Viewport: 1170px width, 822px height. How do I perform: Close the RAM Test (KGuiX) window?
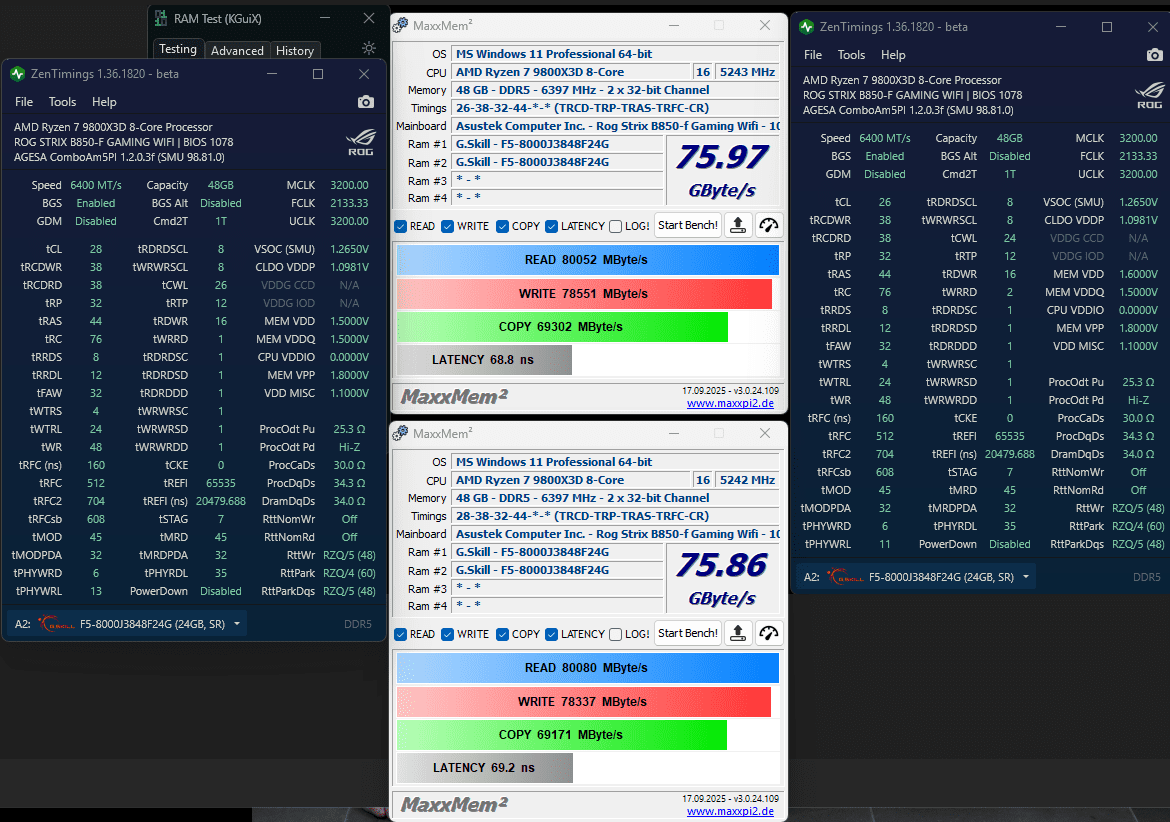pyautogui.click(x=369, y=18)
